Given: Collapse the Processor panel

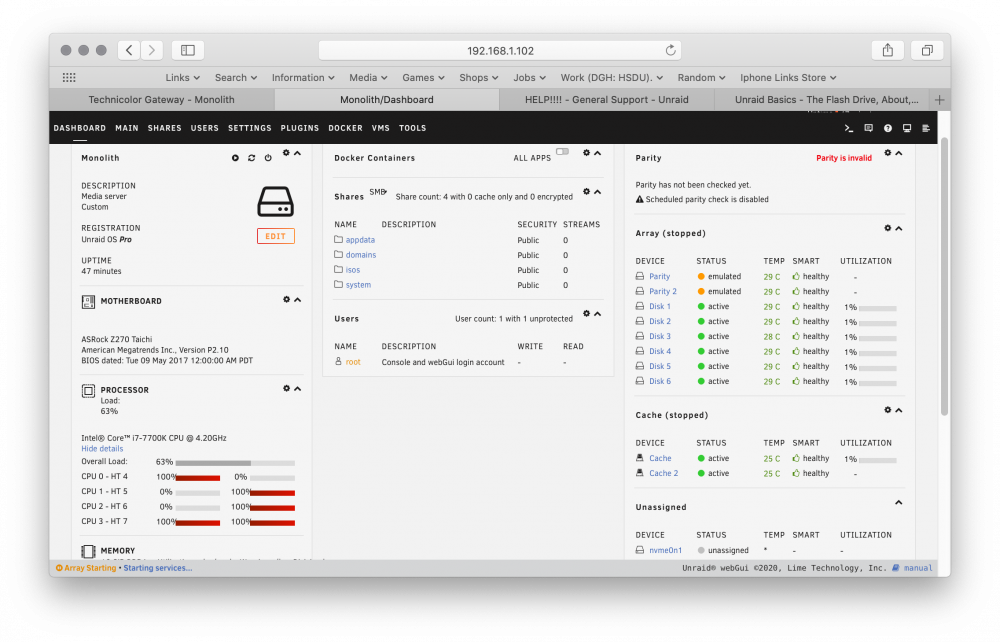Looking at the screenshot, I should (x=297, y=388).
